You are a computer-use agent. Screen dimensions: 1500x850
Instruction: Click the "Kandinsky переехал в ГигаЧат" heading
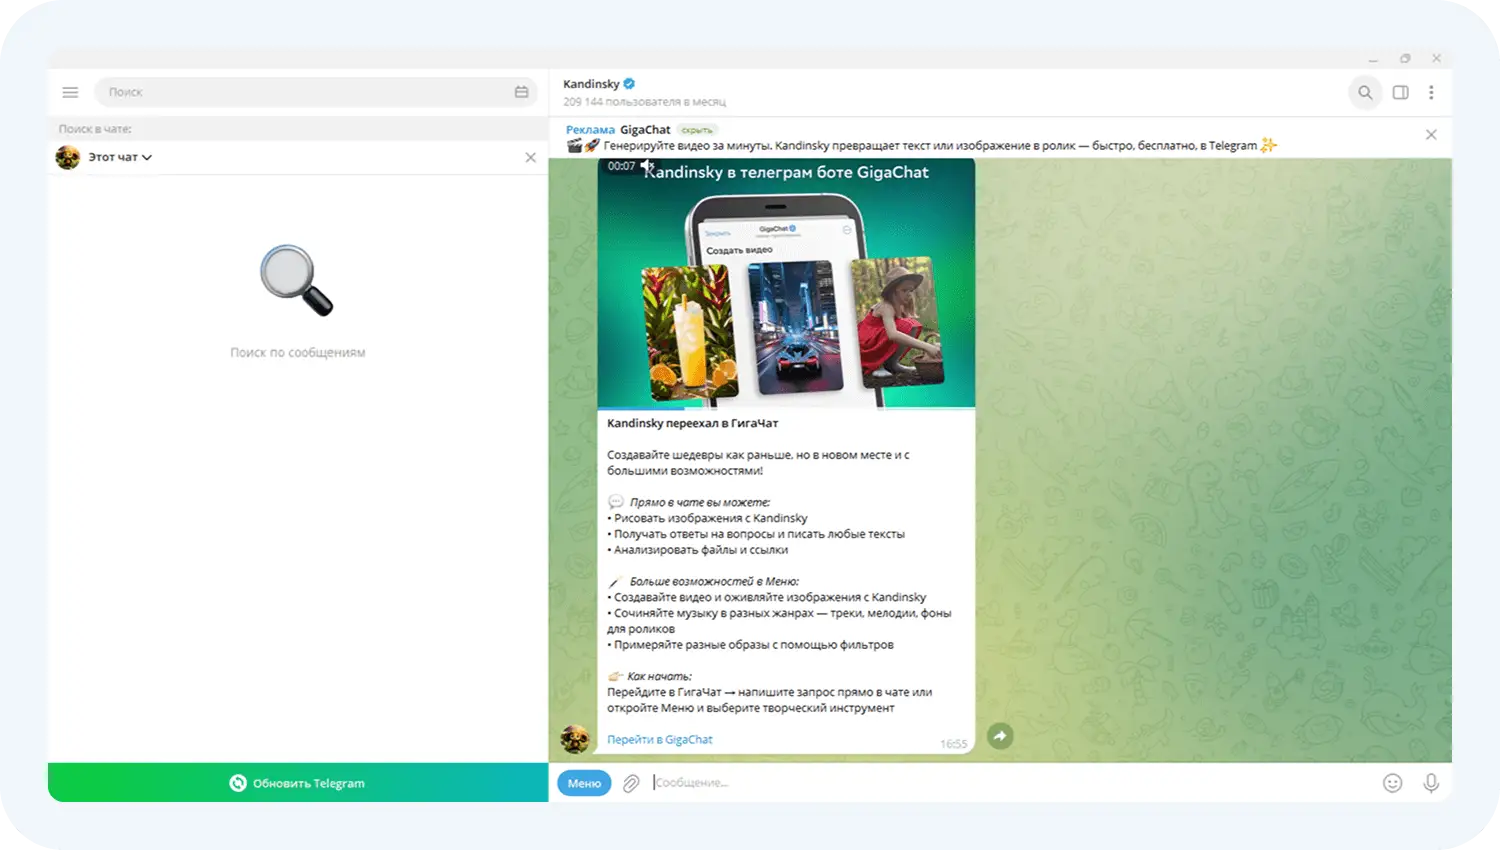[x=692, y=423]
